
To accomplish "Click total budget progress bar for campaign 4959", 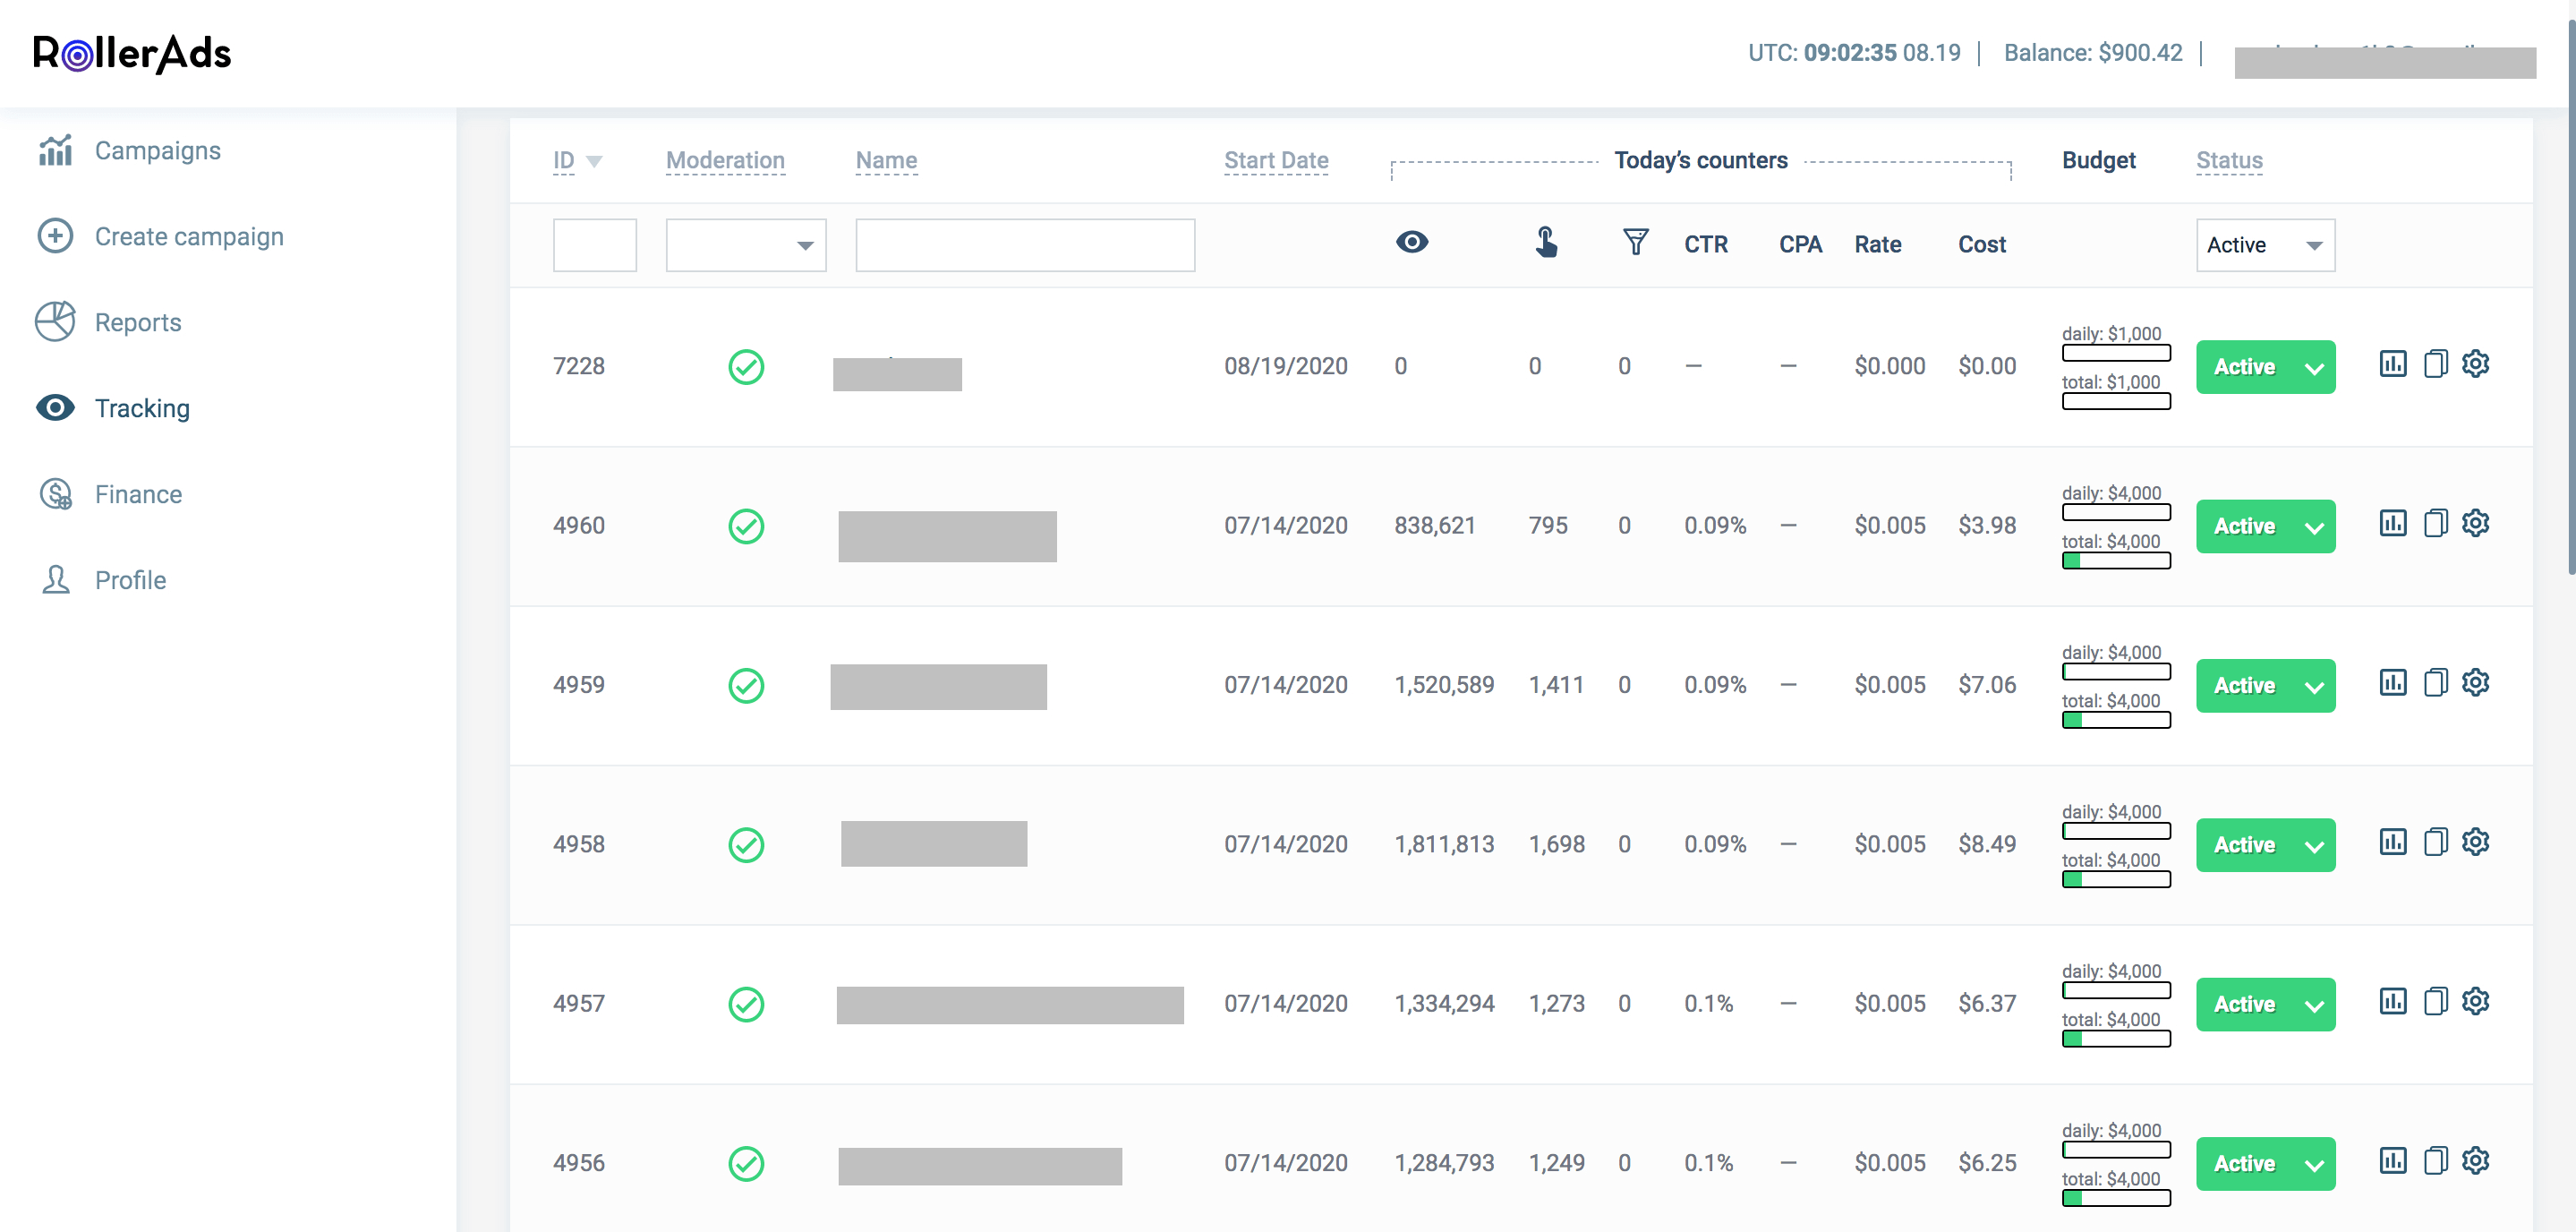I will coord(2116,720).
